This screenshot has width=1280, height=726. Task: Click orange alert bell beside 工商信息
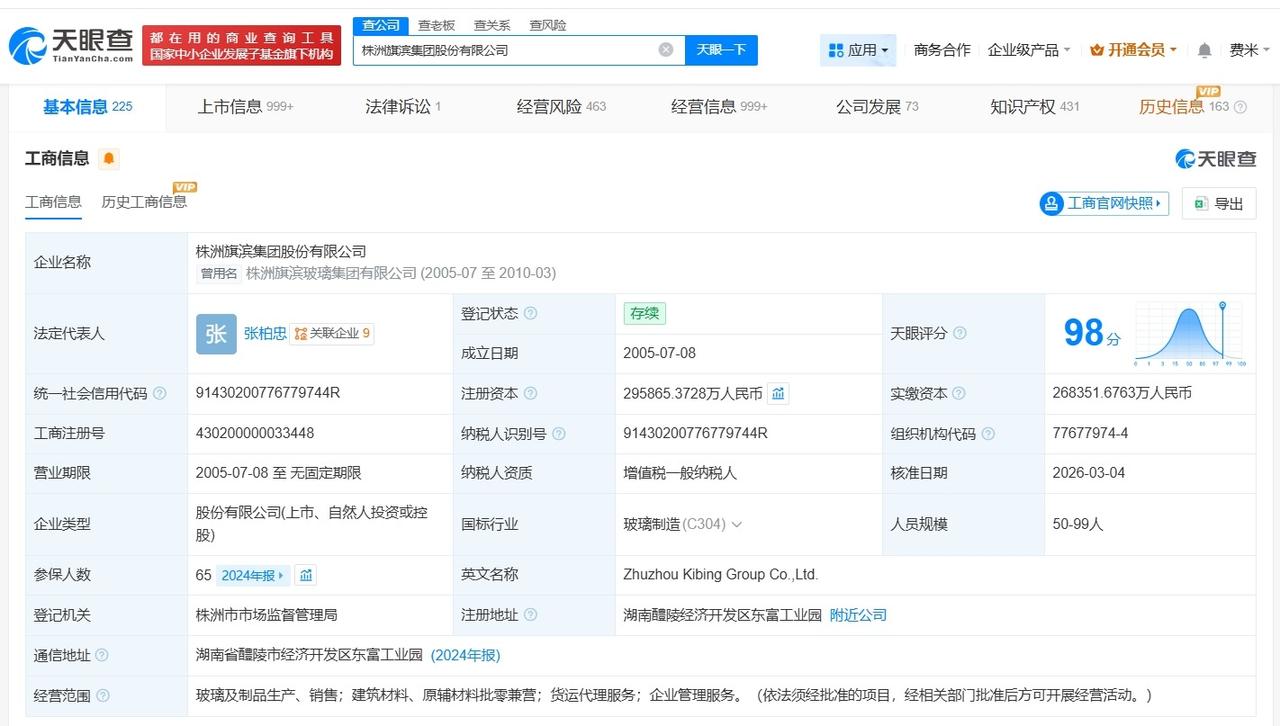[x=108, y=159]
